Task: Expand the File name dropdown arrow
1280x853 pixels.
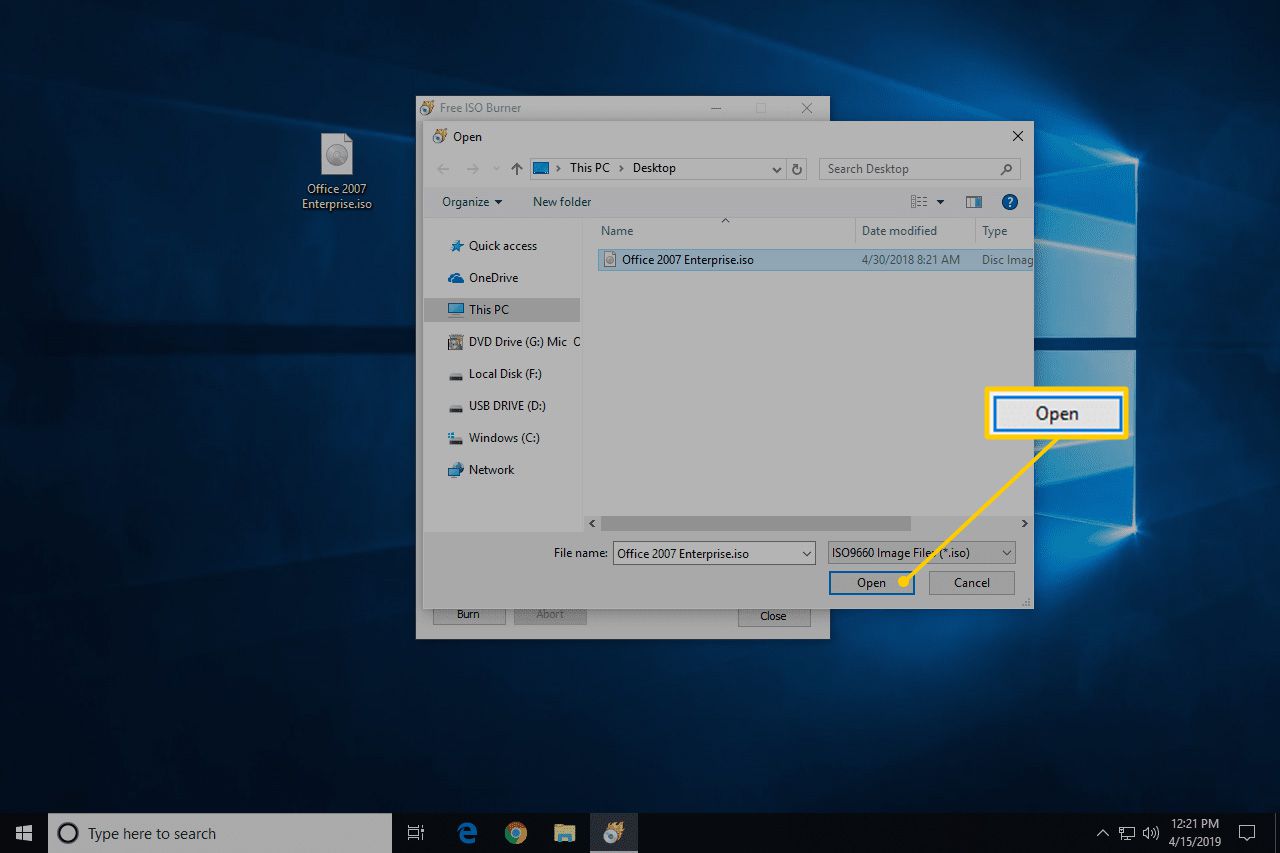Action: tap(807, 553)
